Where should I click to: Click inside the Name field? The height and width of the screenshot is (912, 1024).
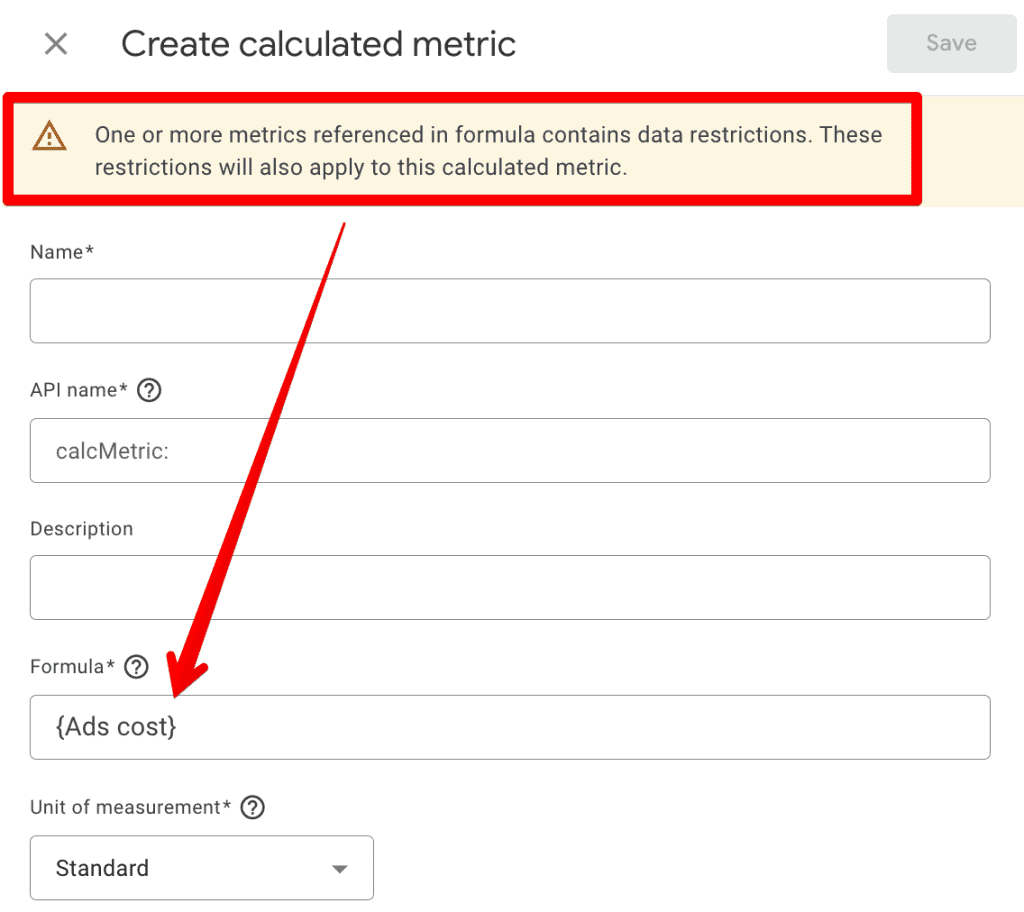point(510,311)
